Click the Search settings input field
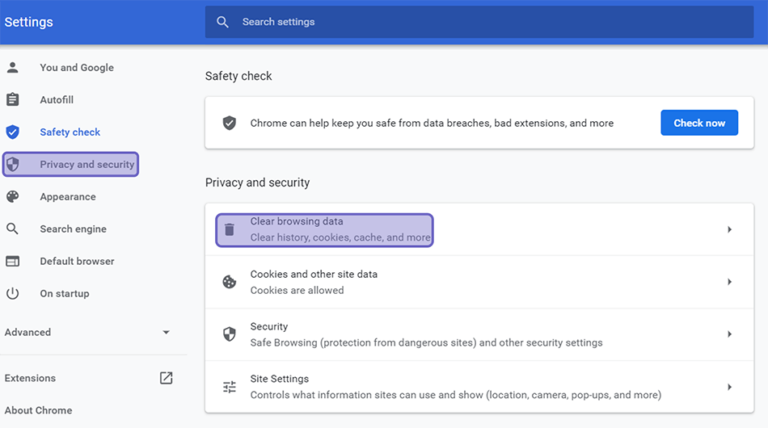 (479, 22)
